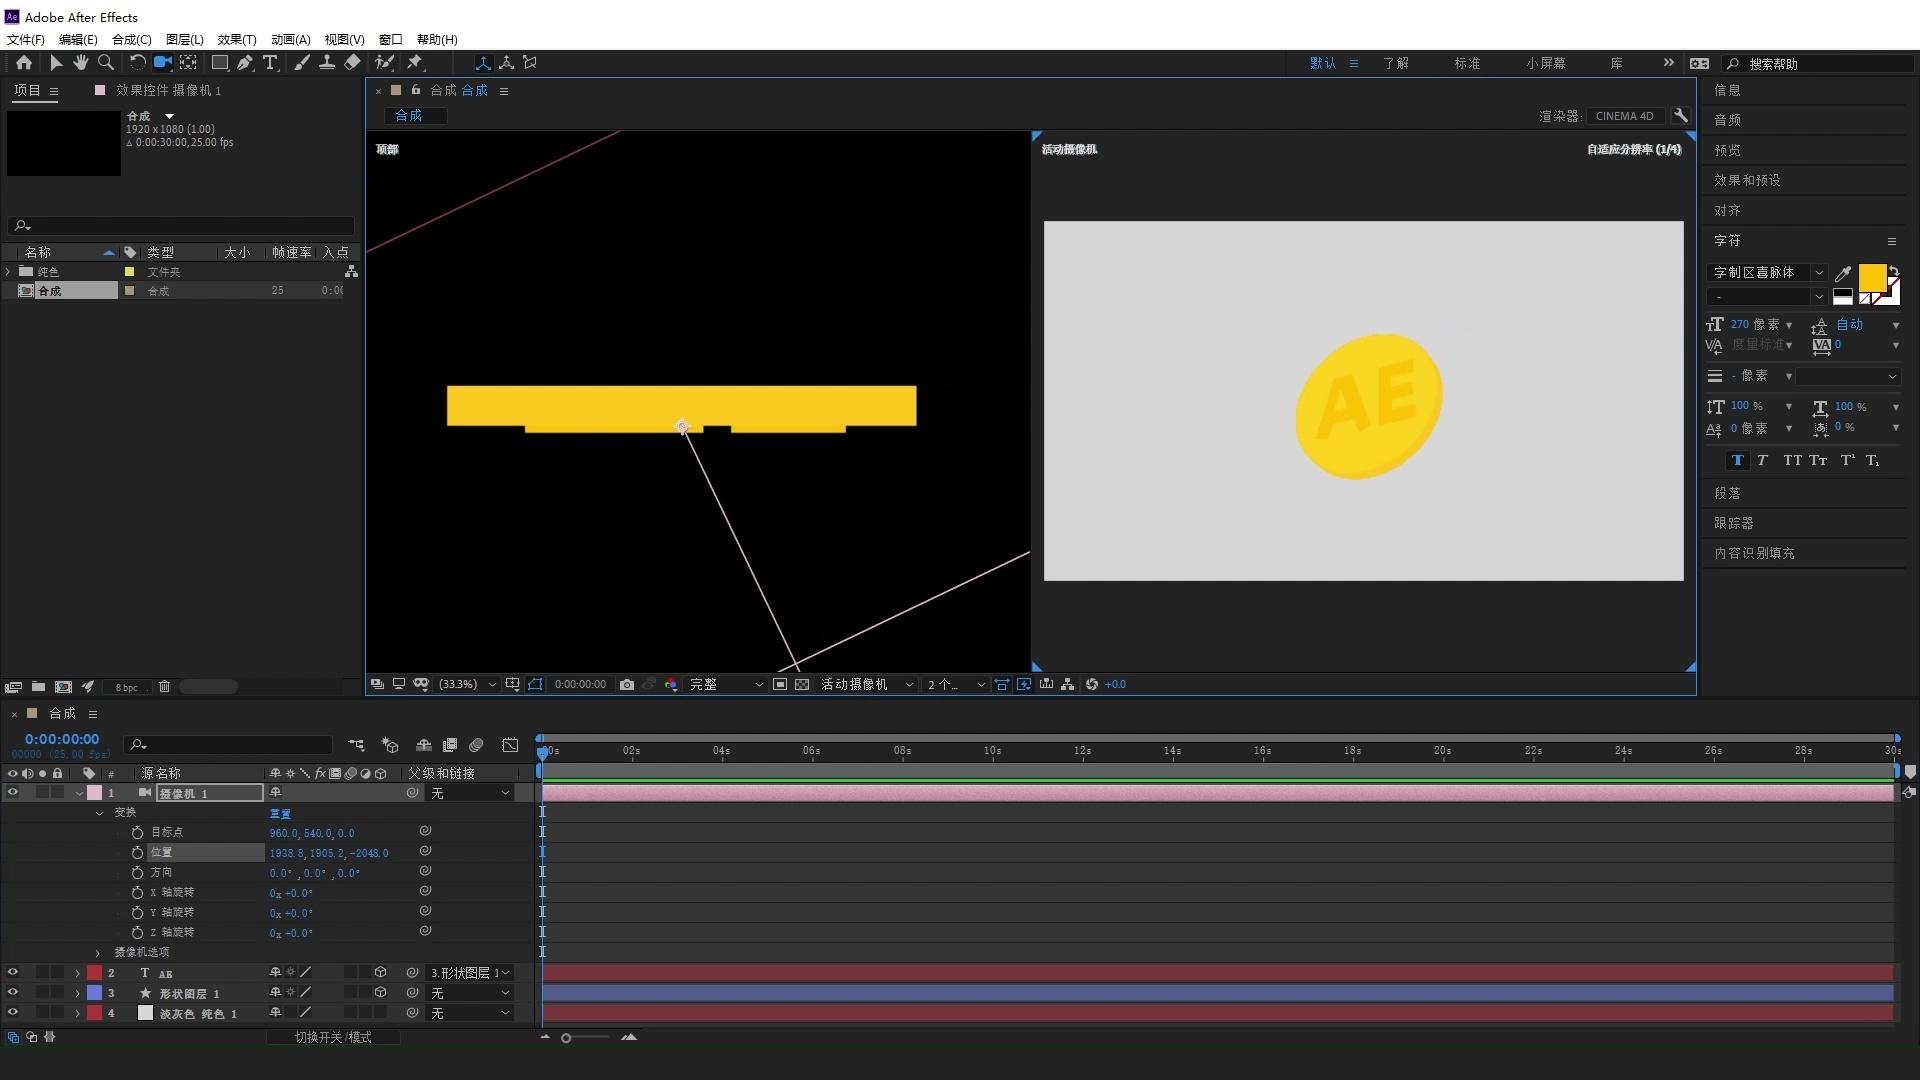The height and width of the screenshot is (1080, 1920).
Task: Hide the 摄像机 1 layer
Action: pyautogui.click(x=13, y=792)
